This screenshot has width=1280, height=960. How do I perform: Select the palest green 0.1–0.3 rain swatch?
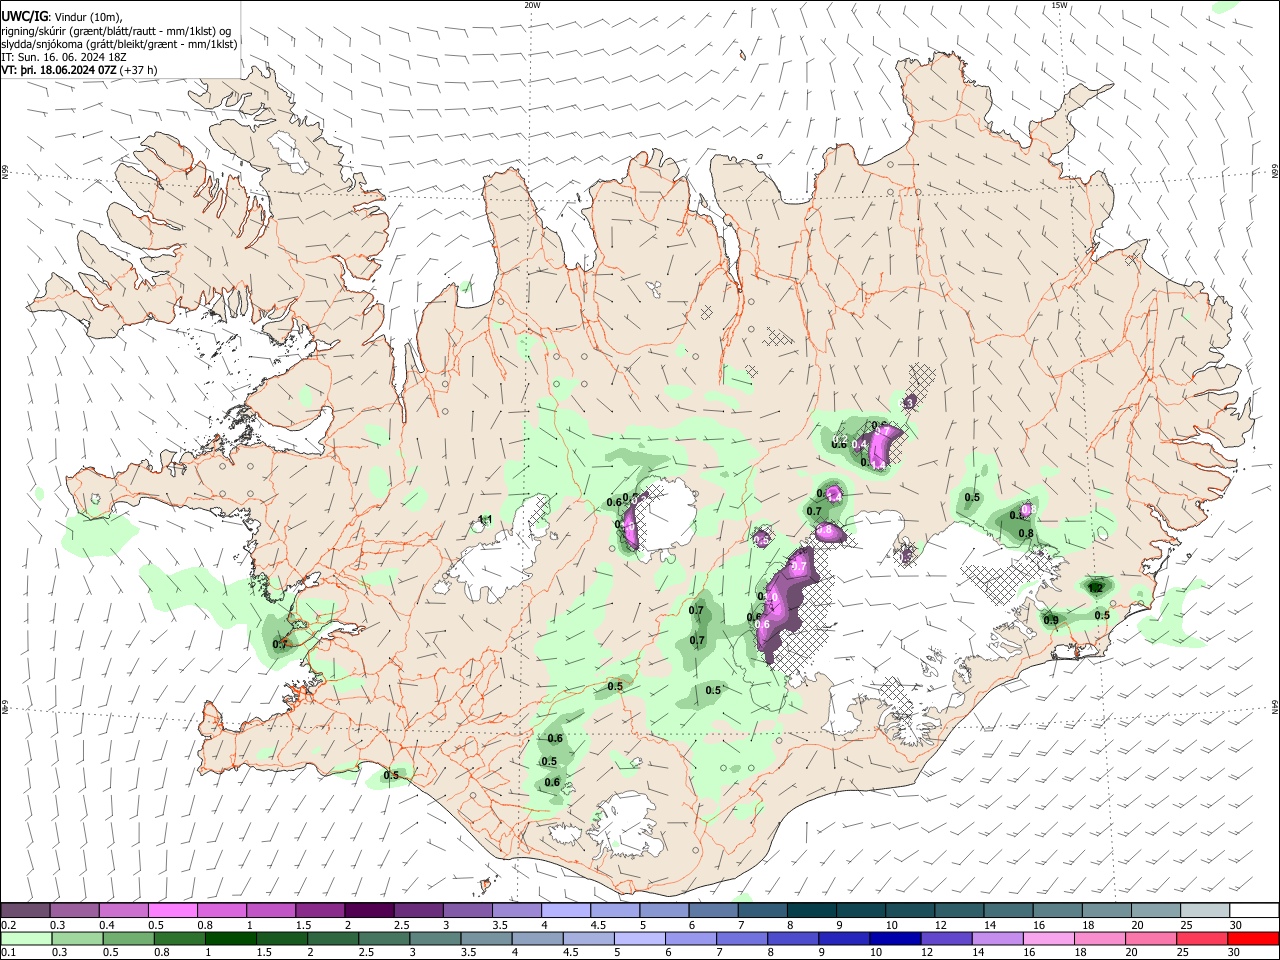(26, 939)
